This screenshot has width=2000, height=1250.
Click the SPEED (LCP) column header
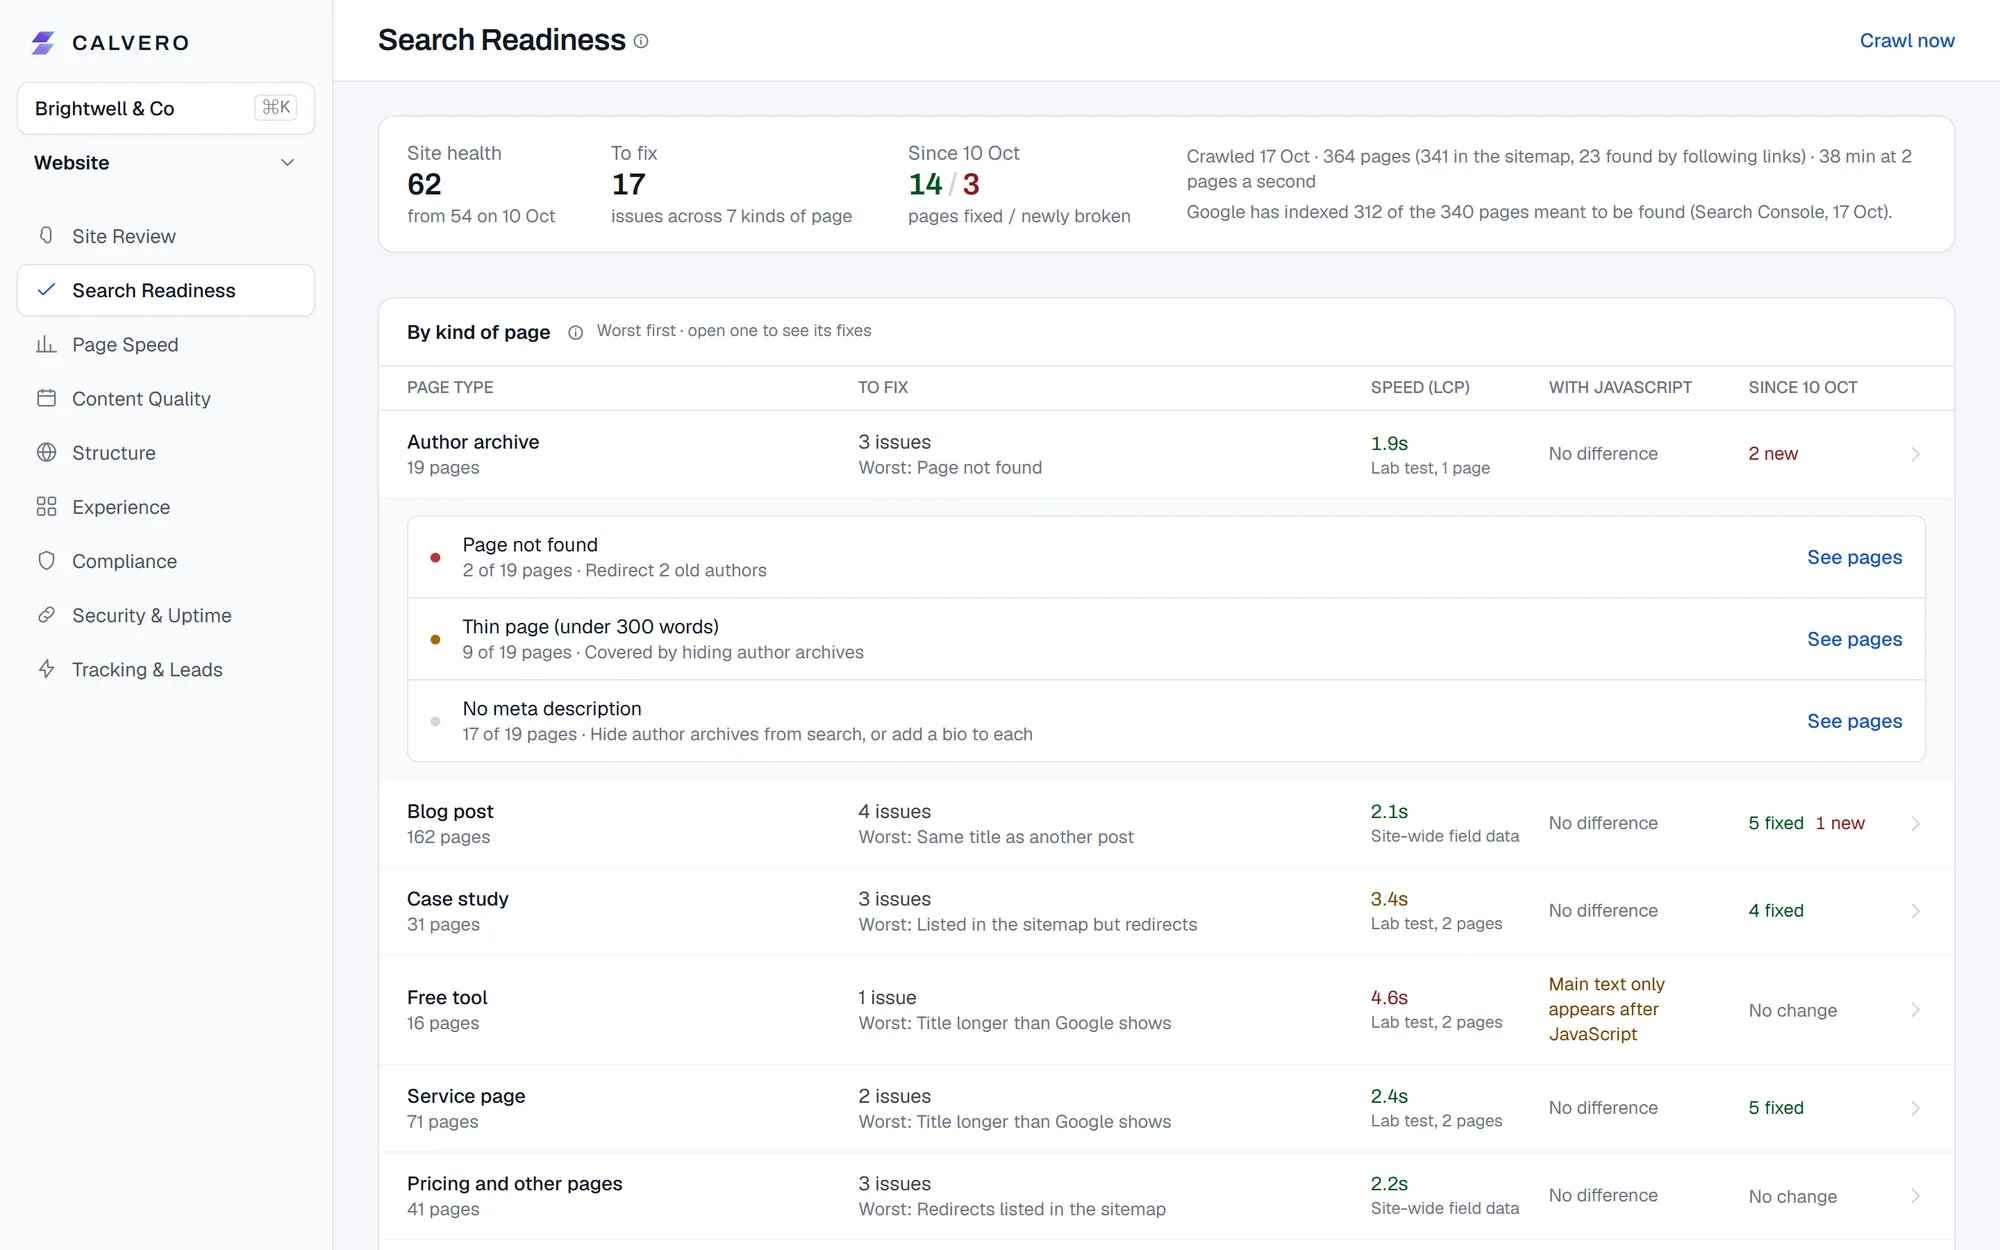point(1420,388)
